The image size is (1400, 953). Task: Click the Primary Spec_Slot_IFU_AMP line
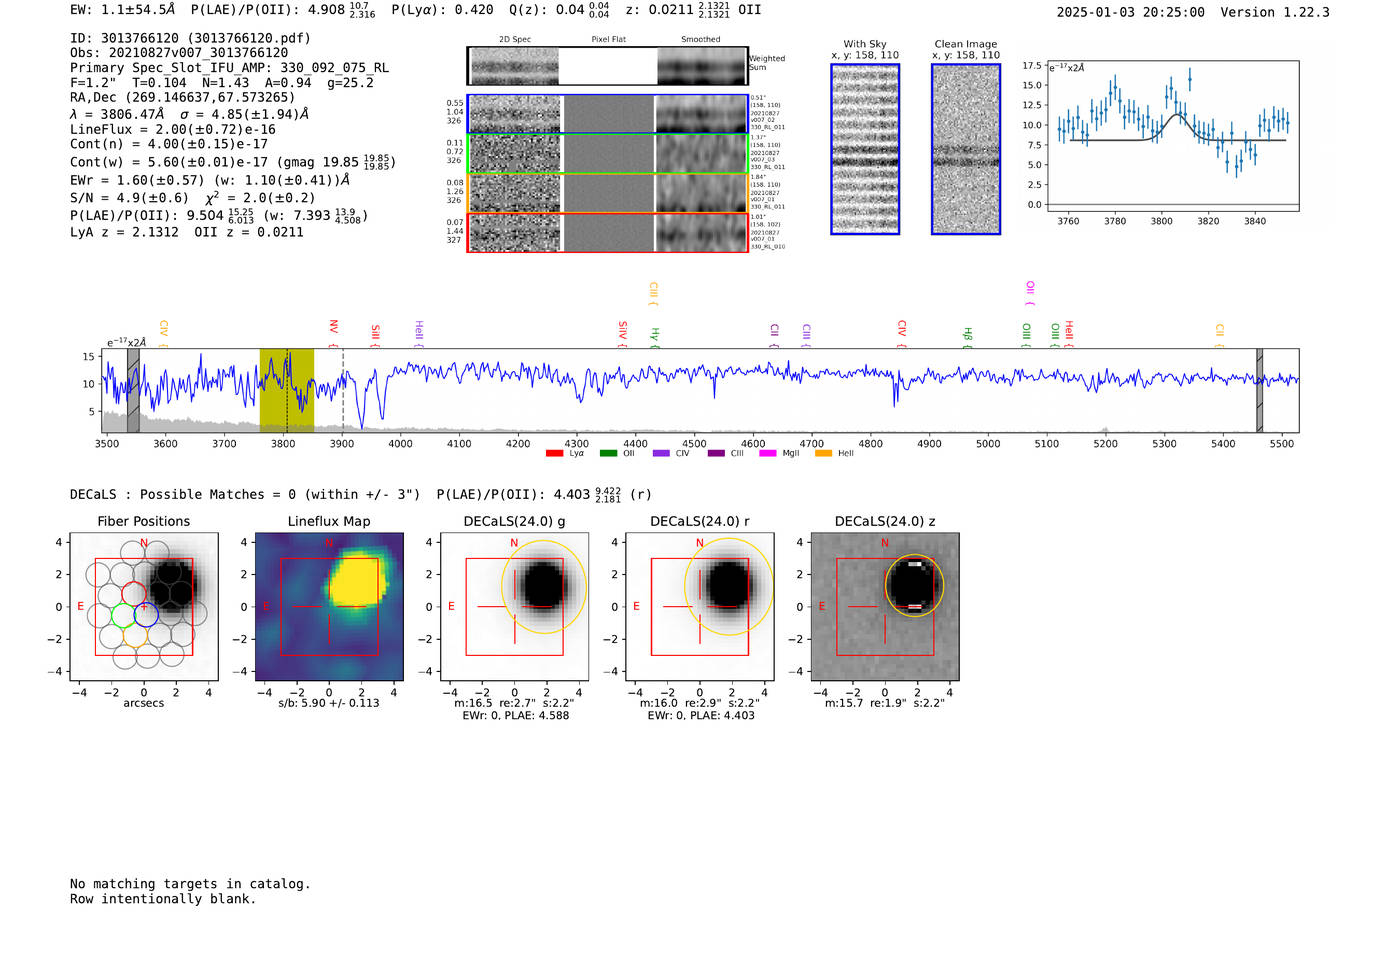tap(230, 68)
